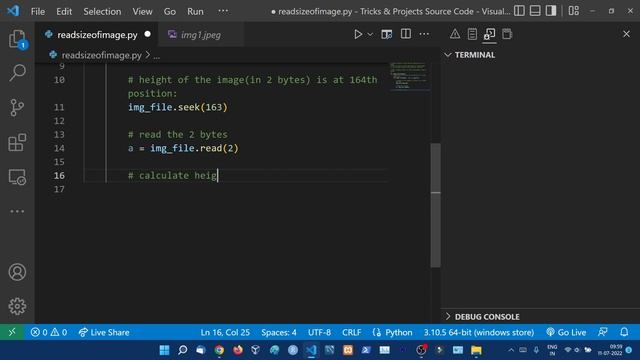Show additional views ellipsis in activity bar

pos(17,211)
